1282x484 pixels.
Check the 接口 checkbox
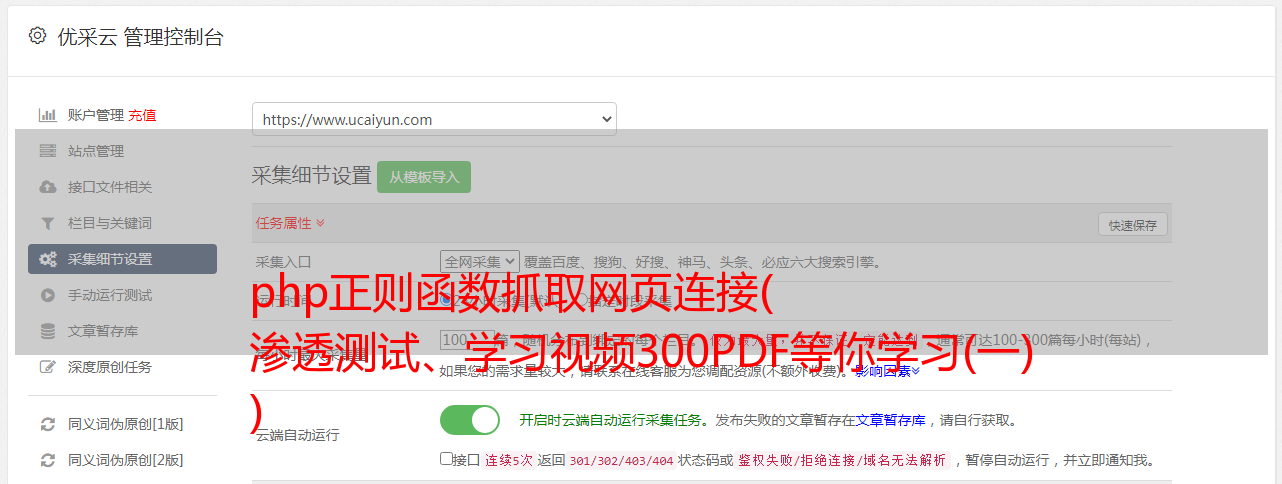(x=446, y=459)
